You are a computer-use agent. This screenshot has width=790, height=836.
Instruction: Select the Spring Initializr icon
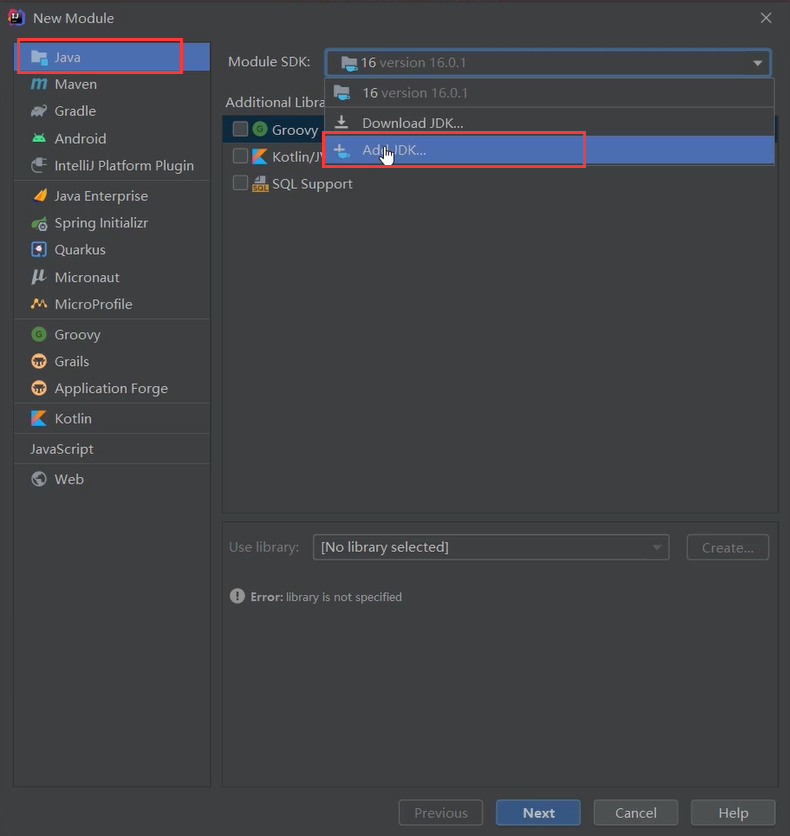(x=39, y=223)
